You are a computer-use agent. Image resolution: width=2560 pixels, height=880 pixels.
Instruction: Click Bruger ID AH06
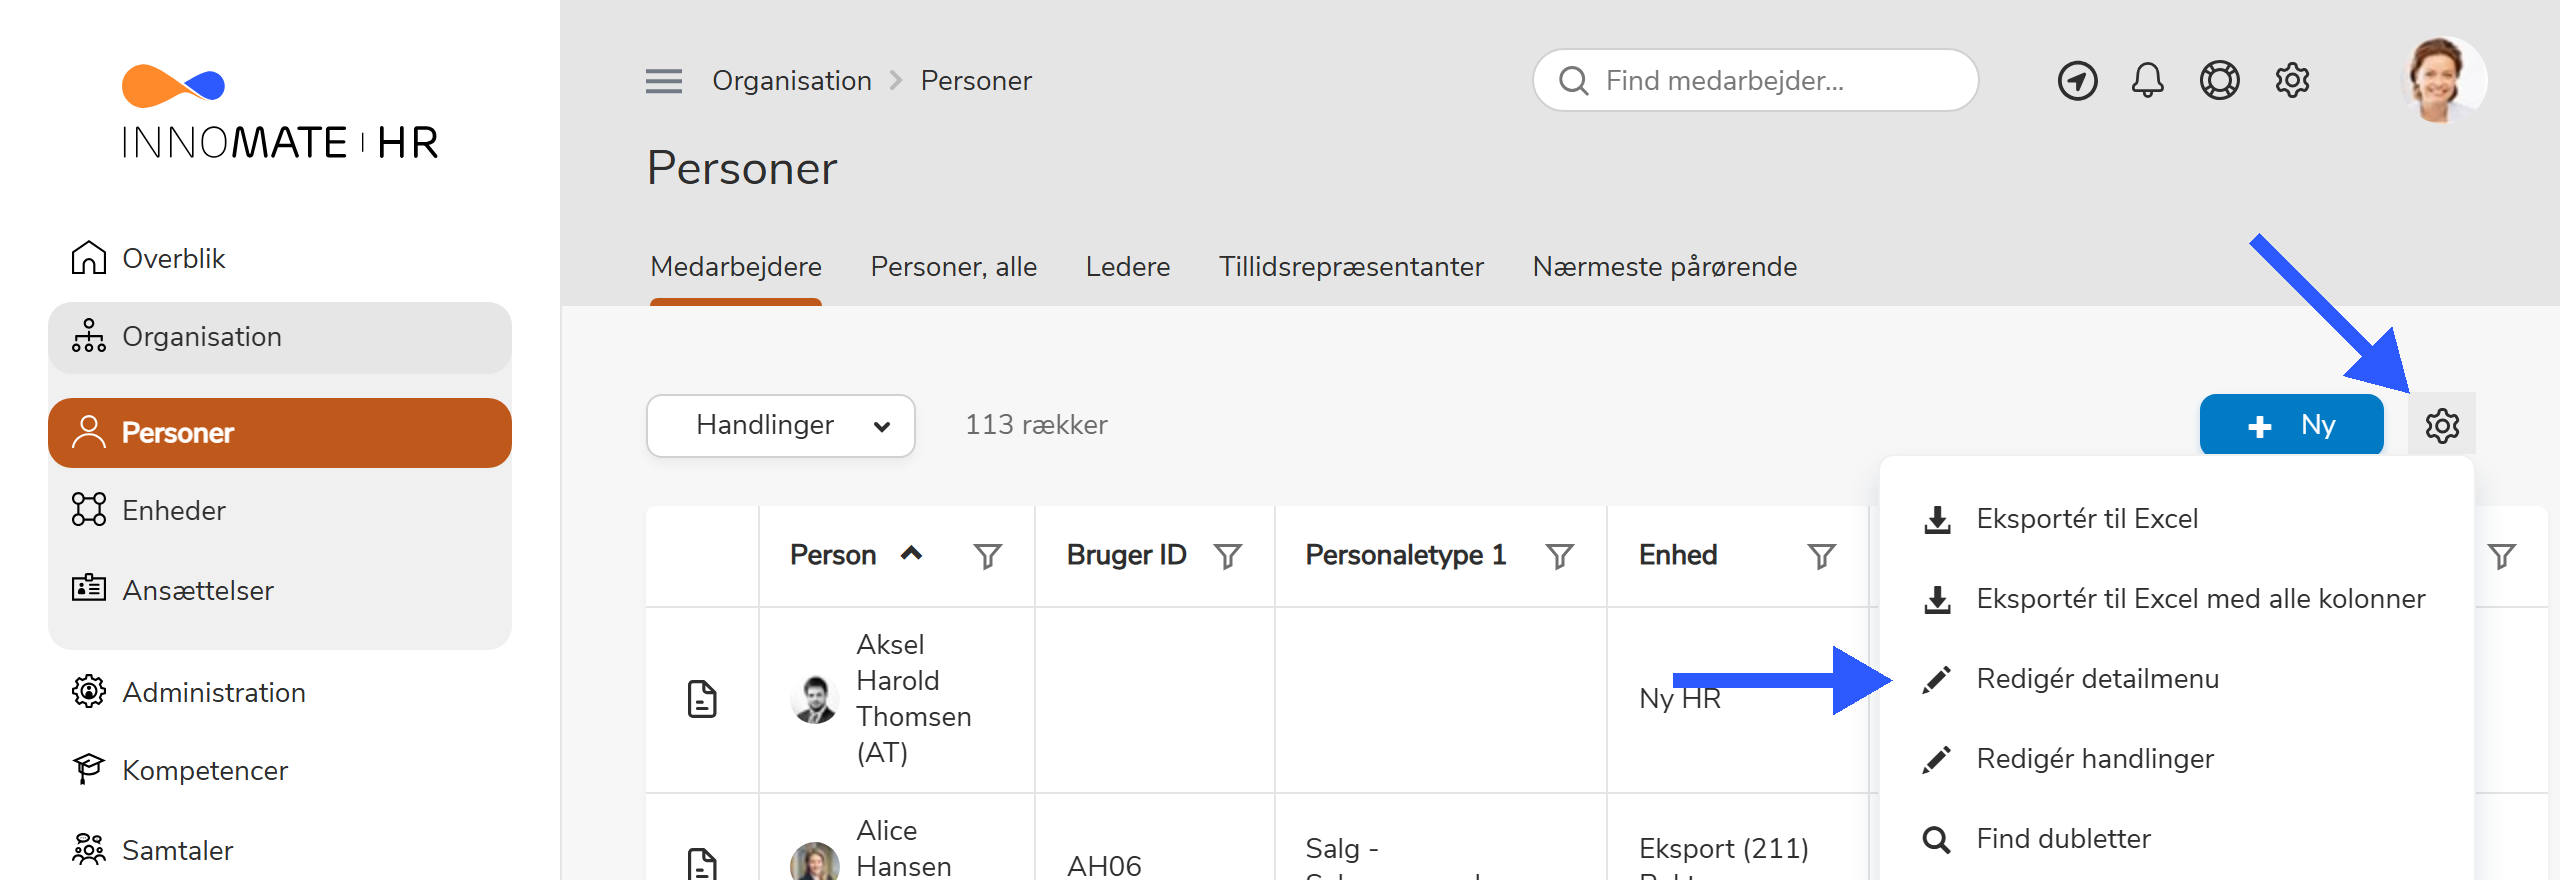pyautogui.click(x=1104, y=865)
